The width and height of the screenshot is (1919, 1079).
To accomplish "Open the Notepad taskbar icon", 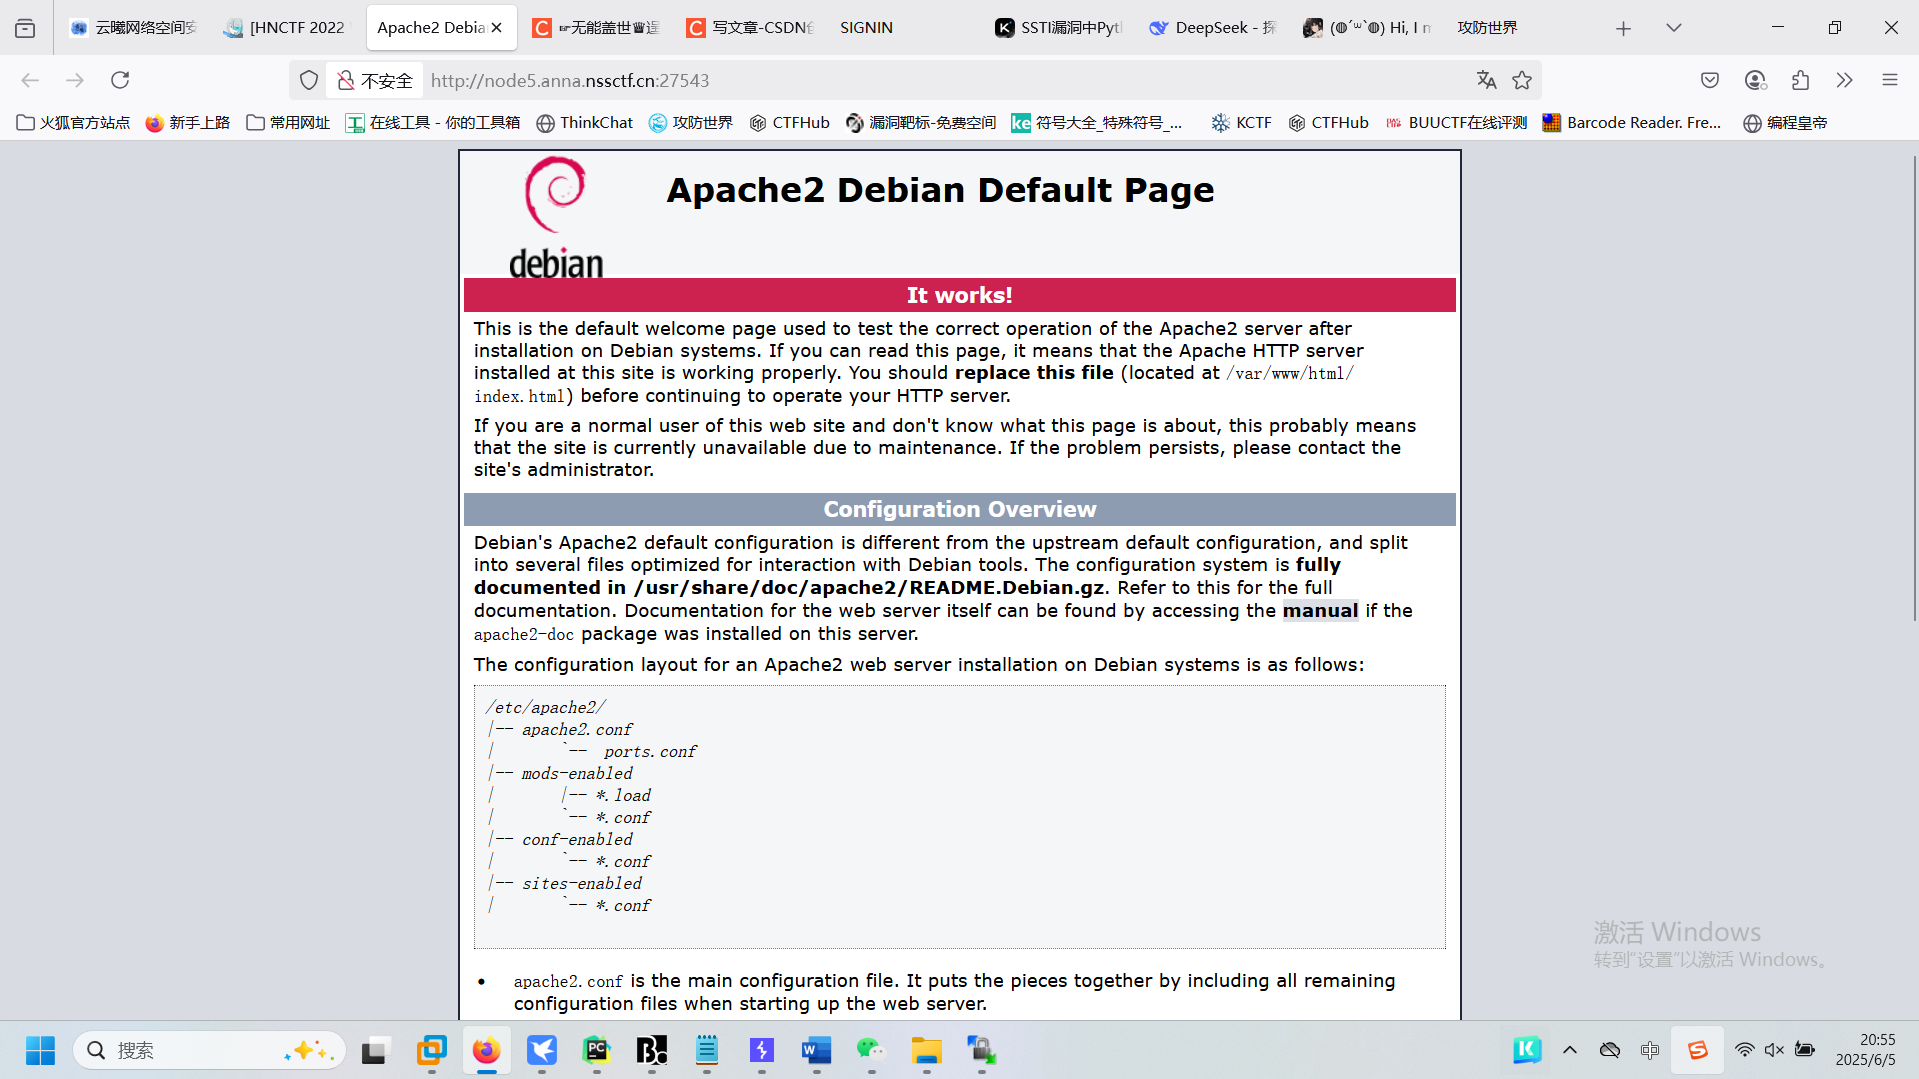I will (706, 1050).
